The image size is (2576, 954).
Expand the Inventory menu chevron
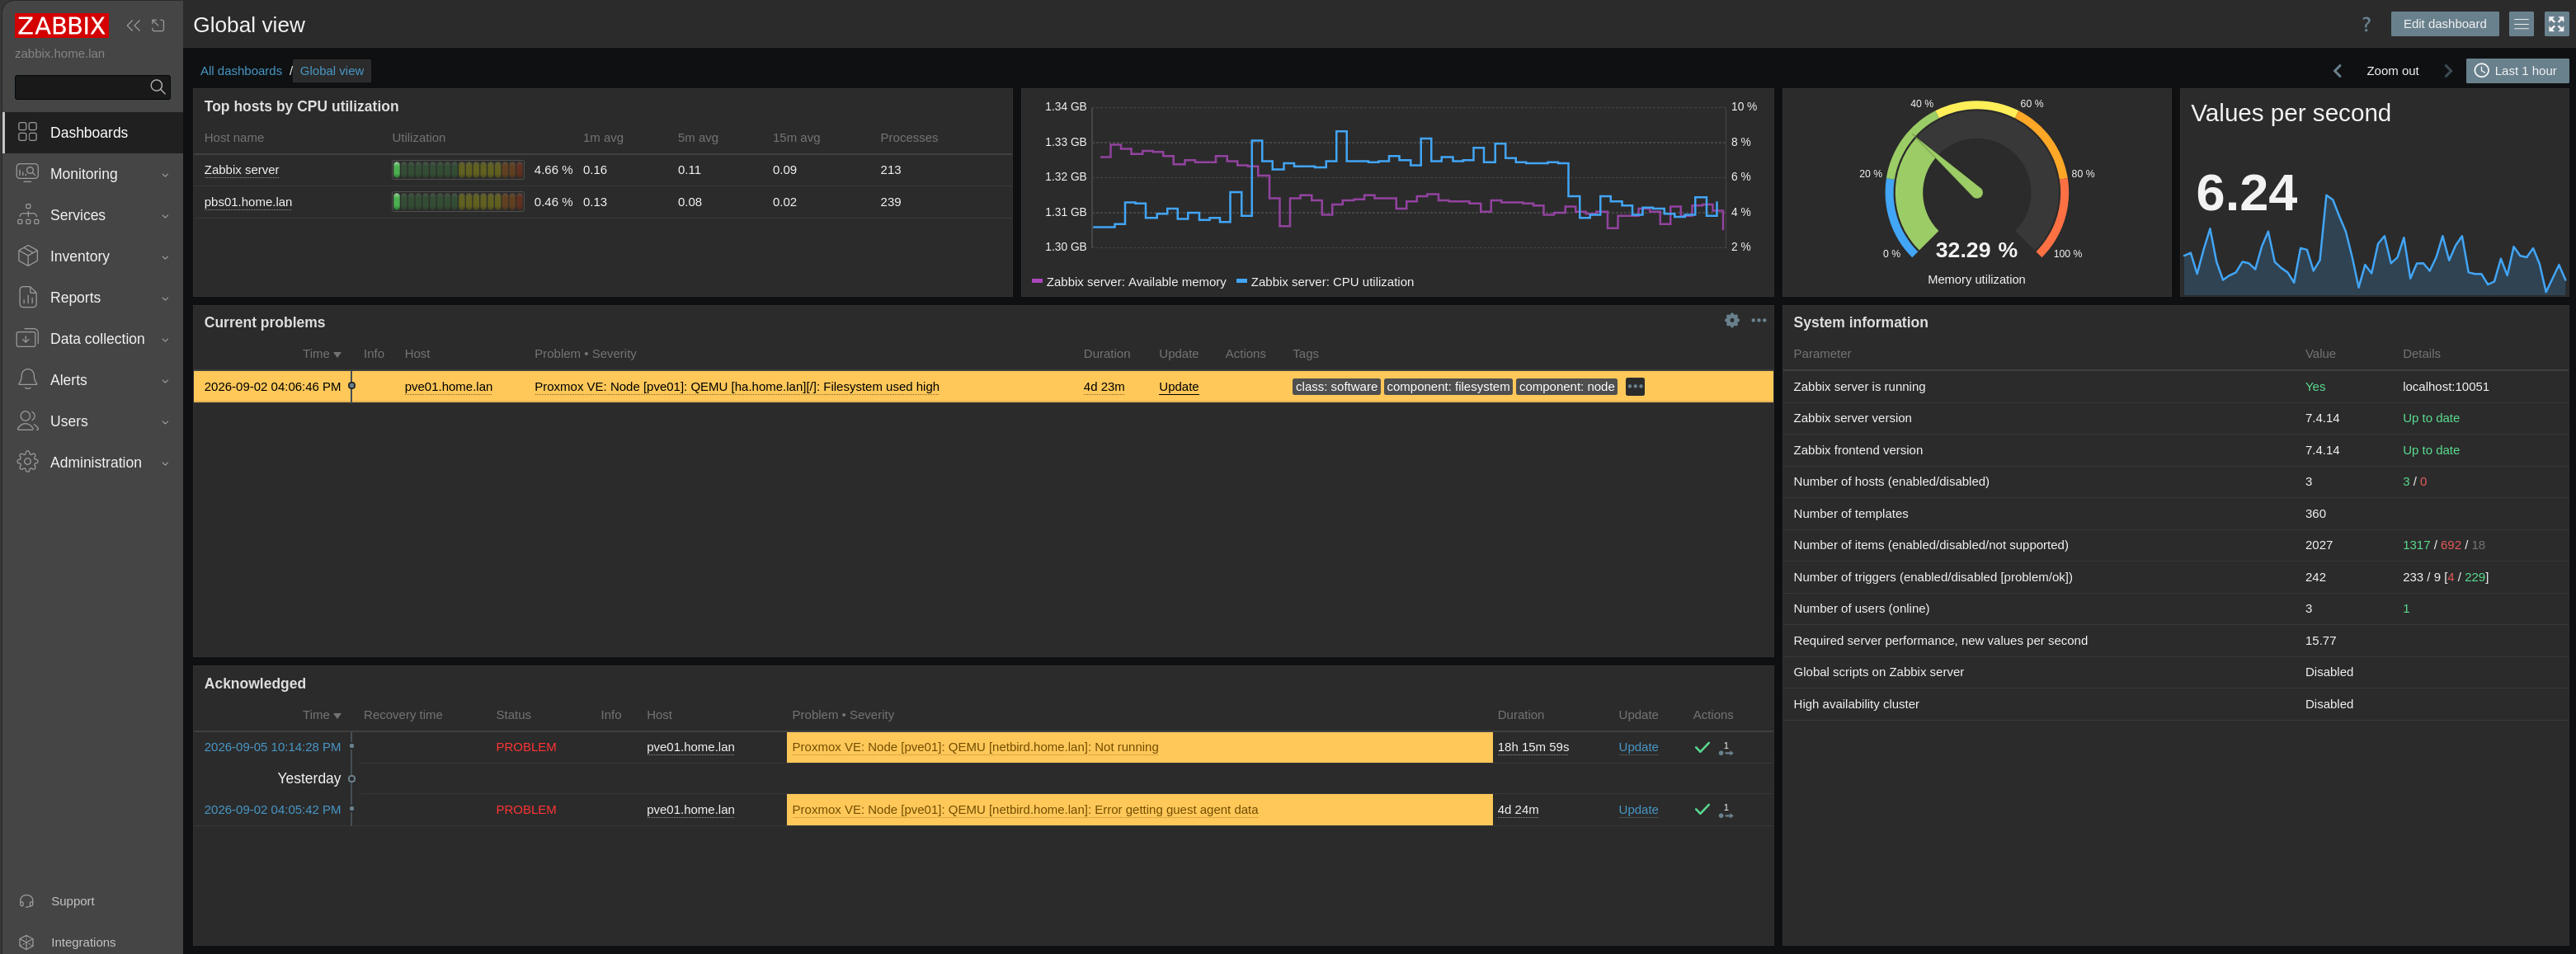(x=165, y=257)
